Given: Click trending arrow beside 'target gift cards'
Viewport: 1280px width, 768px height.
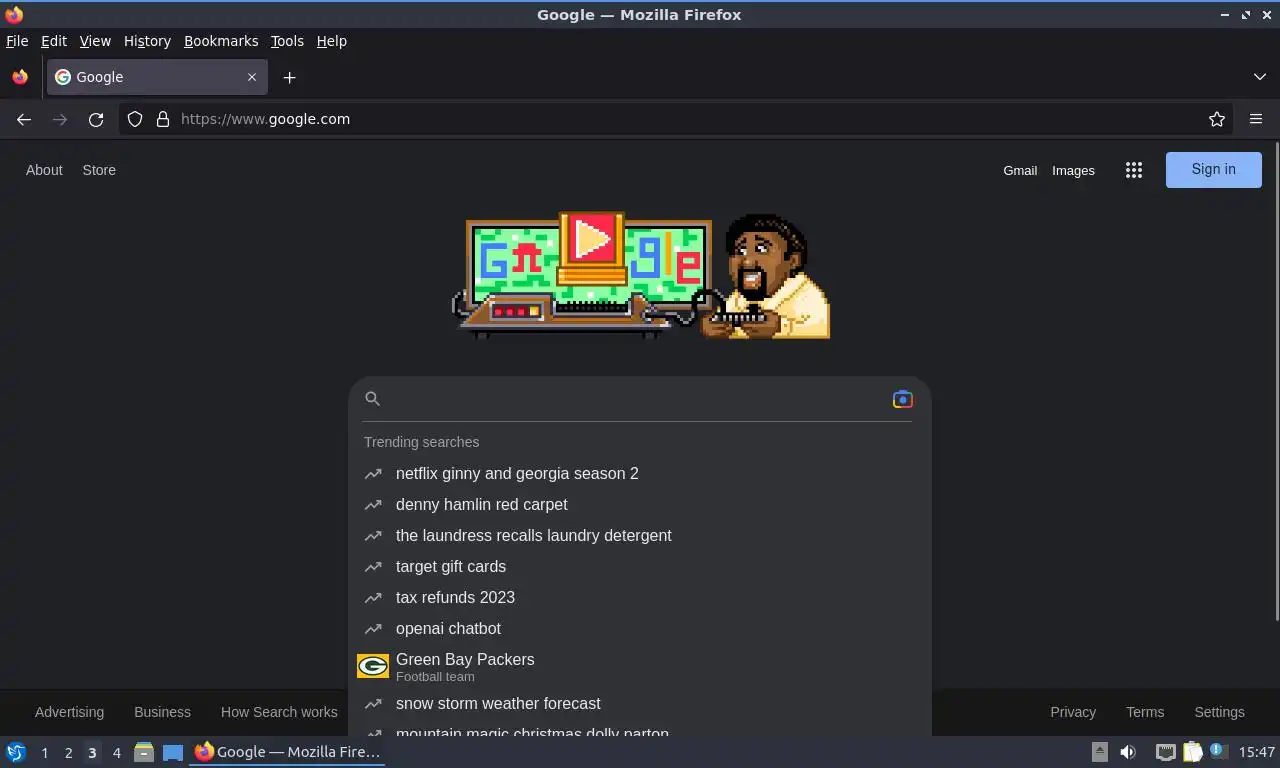Looking at the screenshot, I should [373, 567].
